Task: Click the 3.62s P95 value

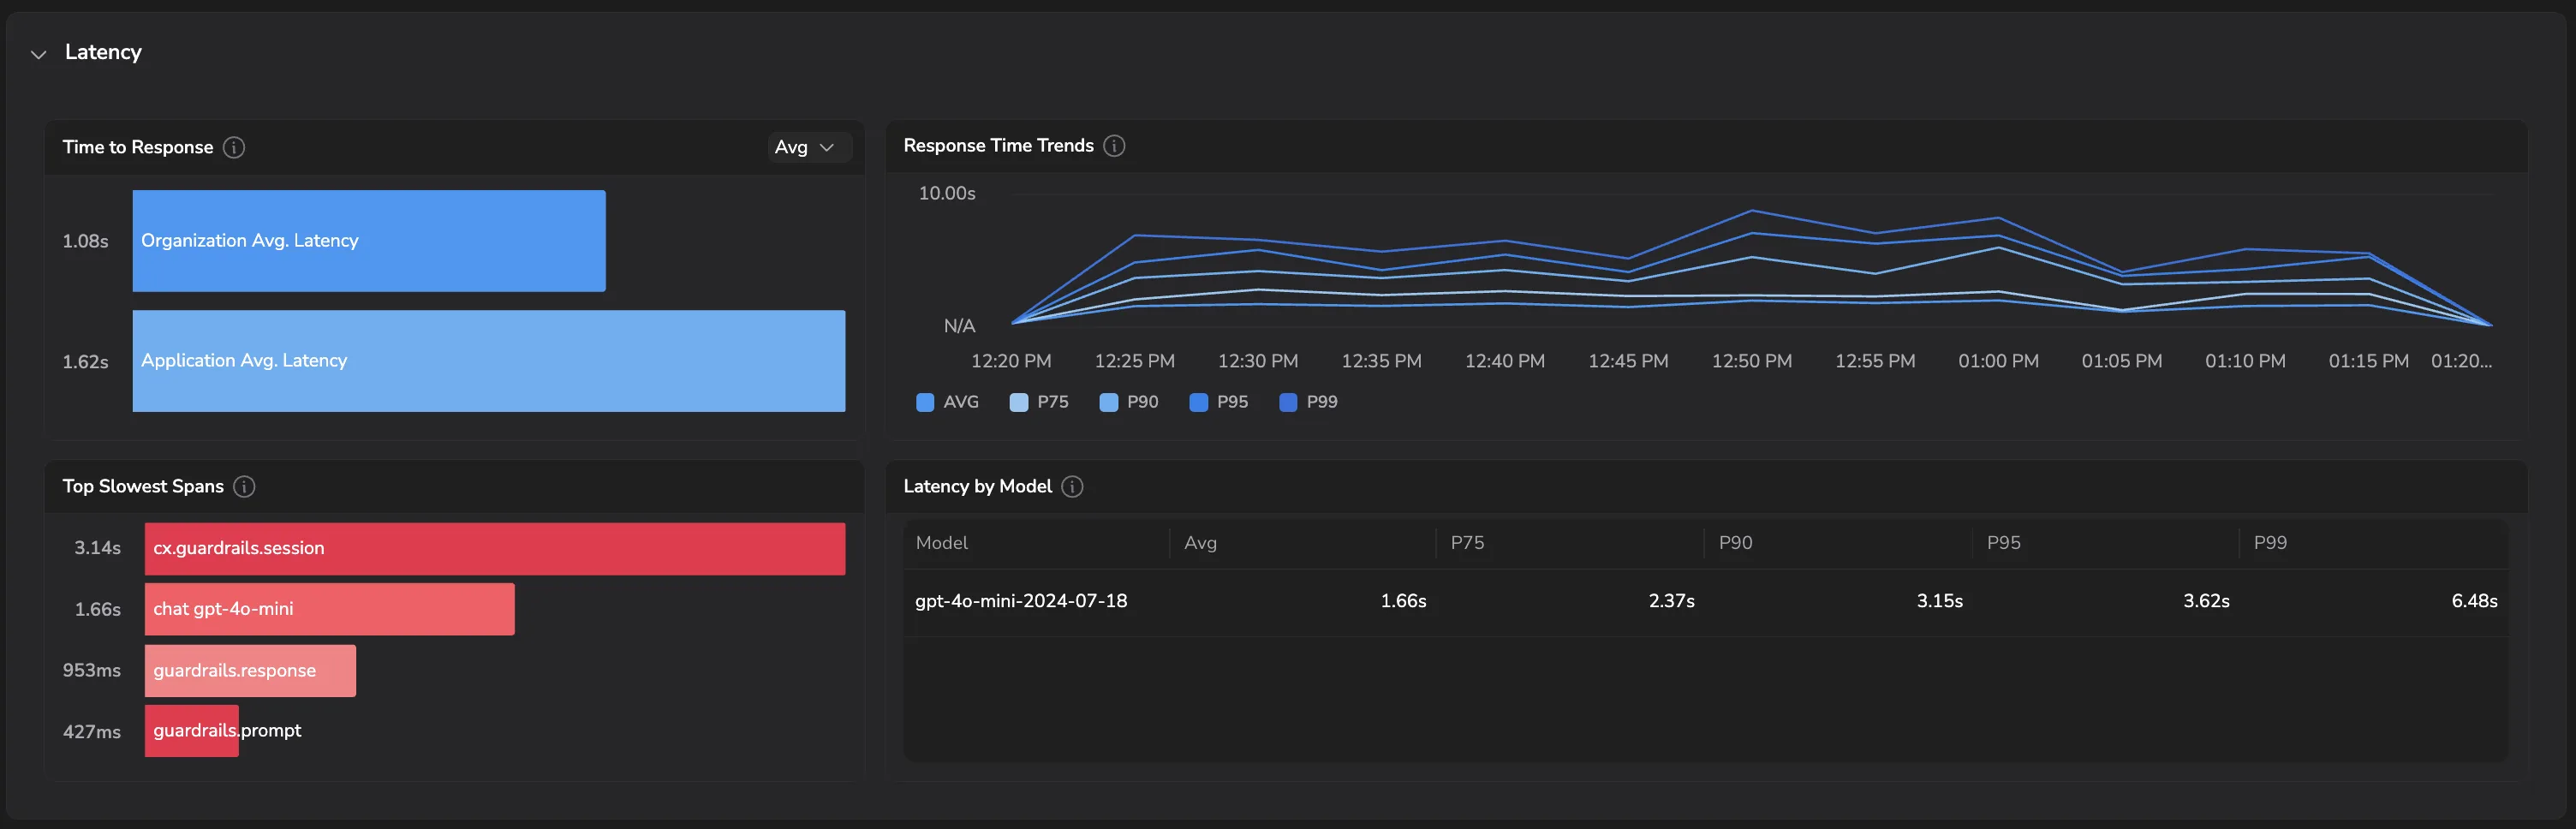Action: [x=2206, y=601]
